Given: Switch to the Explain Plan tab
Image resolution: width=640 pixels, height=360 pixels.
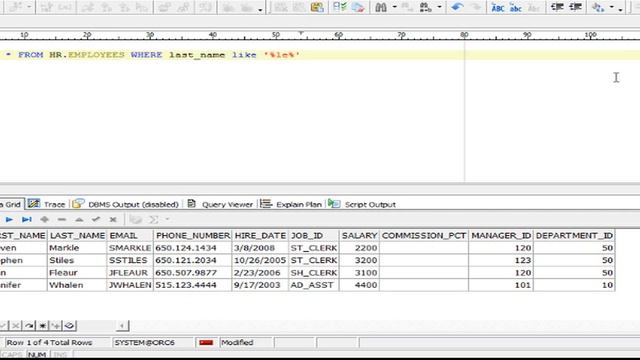Looking at the screenshot, I should (291, 204).
